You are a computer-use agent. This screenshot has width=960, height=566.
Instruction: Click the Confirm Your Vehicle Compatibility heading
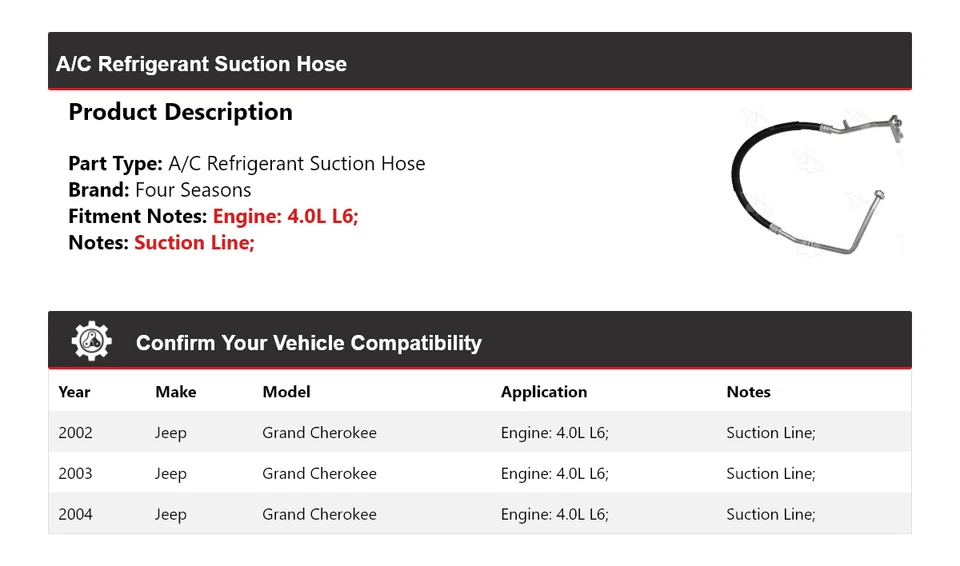click(x=308, y=343)
